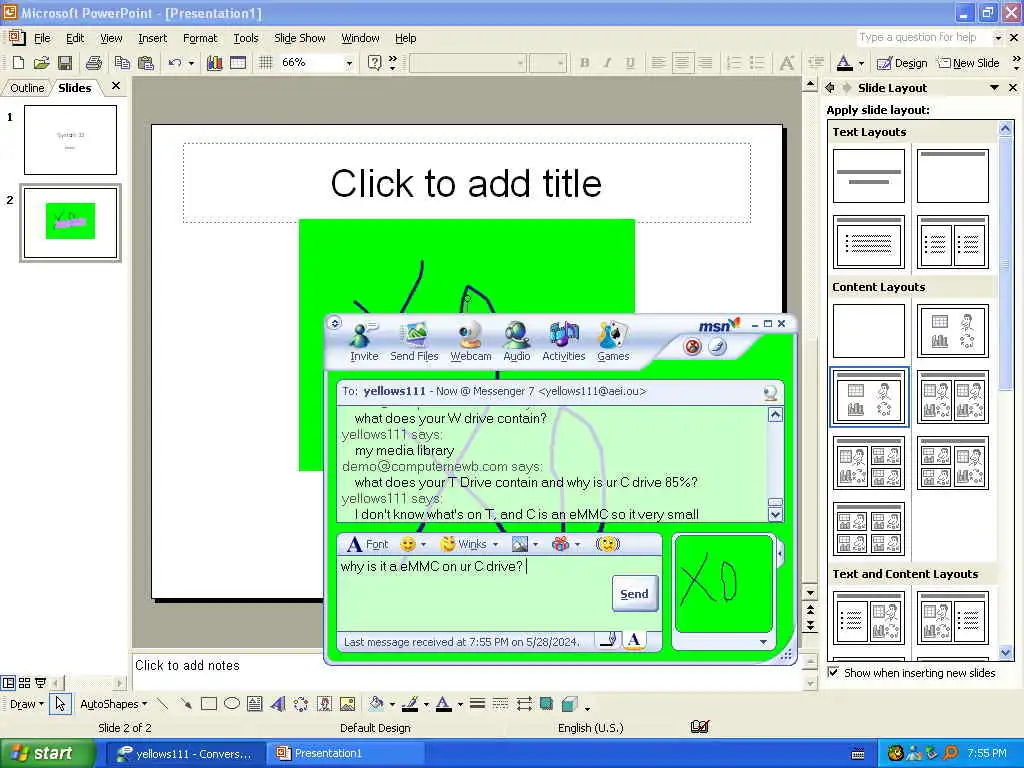Image resolution: width=1024 pixels, height=768 pixels.
Task: Open a file with the Open folder icon
Action: (x=41, y=63)
